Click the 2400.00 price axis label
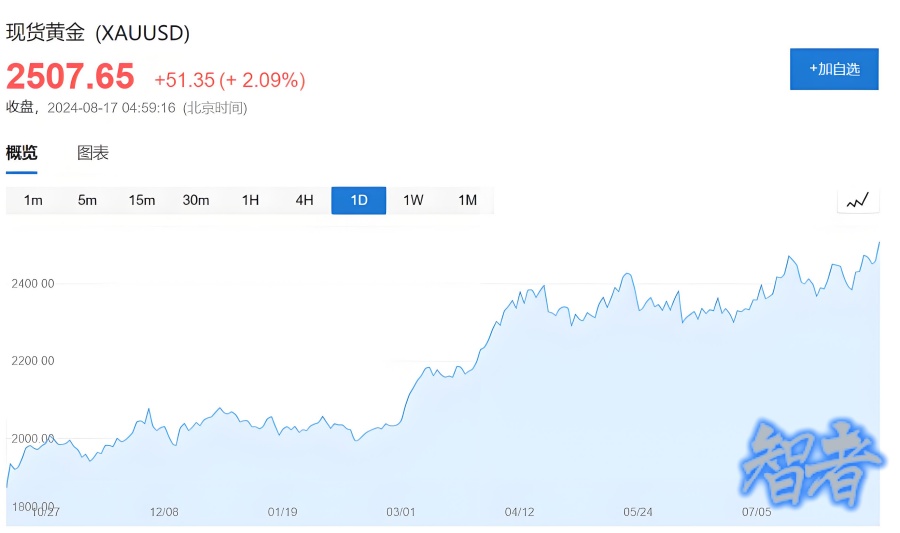Viewport: 900px width, 533px height. 33,284
